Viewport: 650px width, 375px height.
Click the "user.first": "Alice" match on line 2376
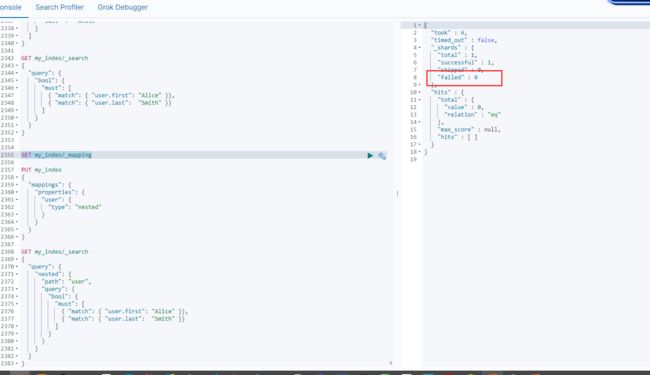[x=124, y=312]
